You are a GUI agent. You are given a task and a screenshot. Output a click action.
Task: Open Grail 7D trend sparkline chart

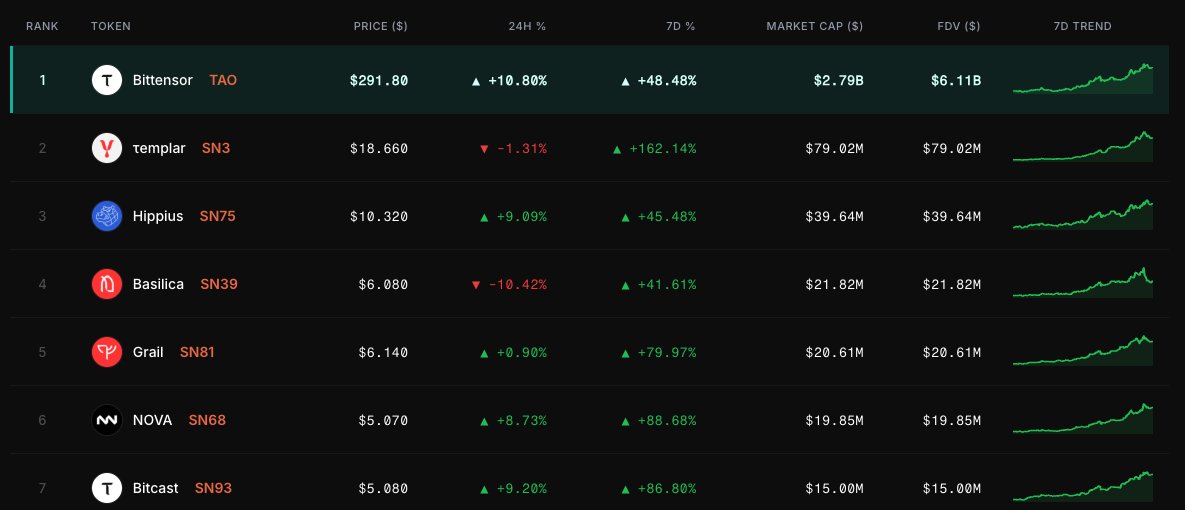pyautogui.click(x=1083, y=351)
